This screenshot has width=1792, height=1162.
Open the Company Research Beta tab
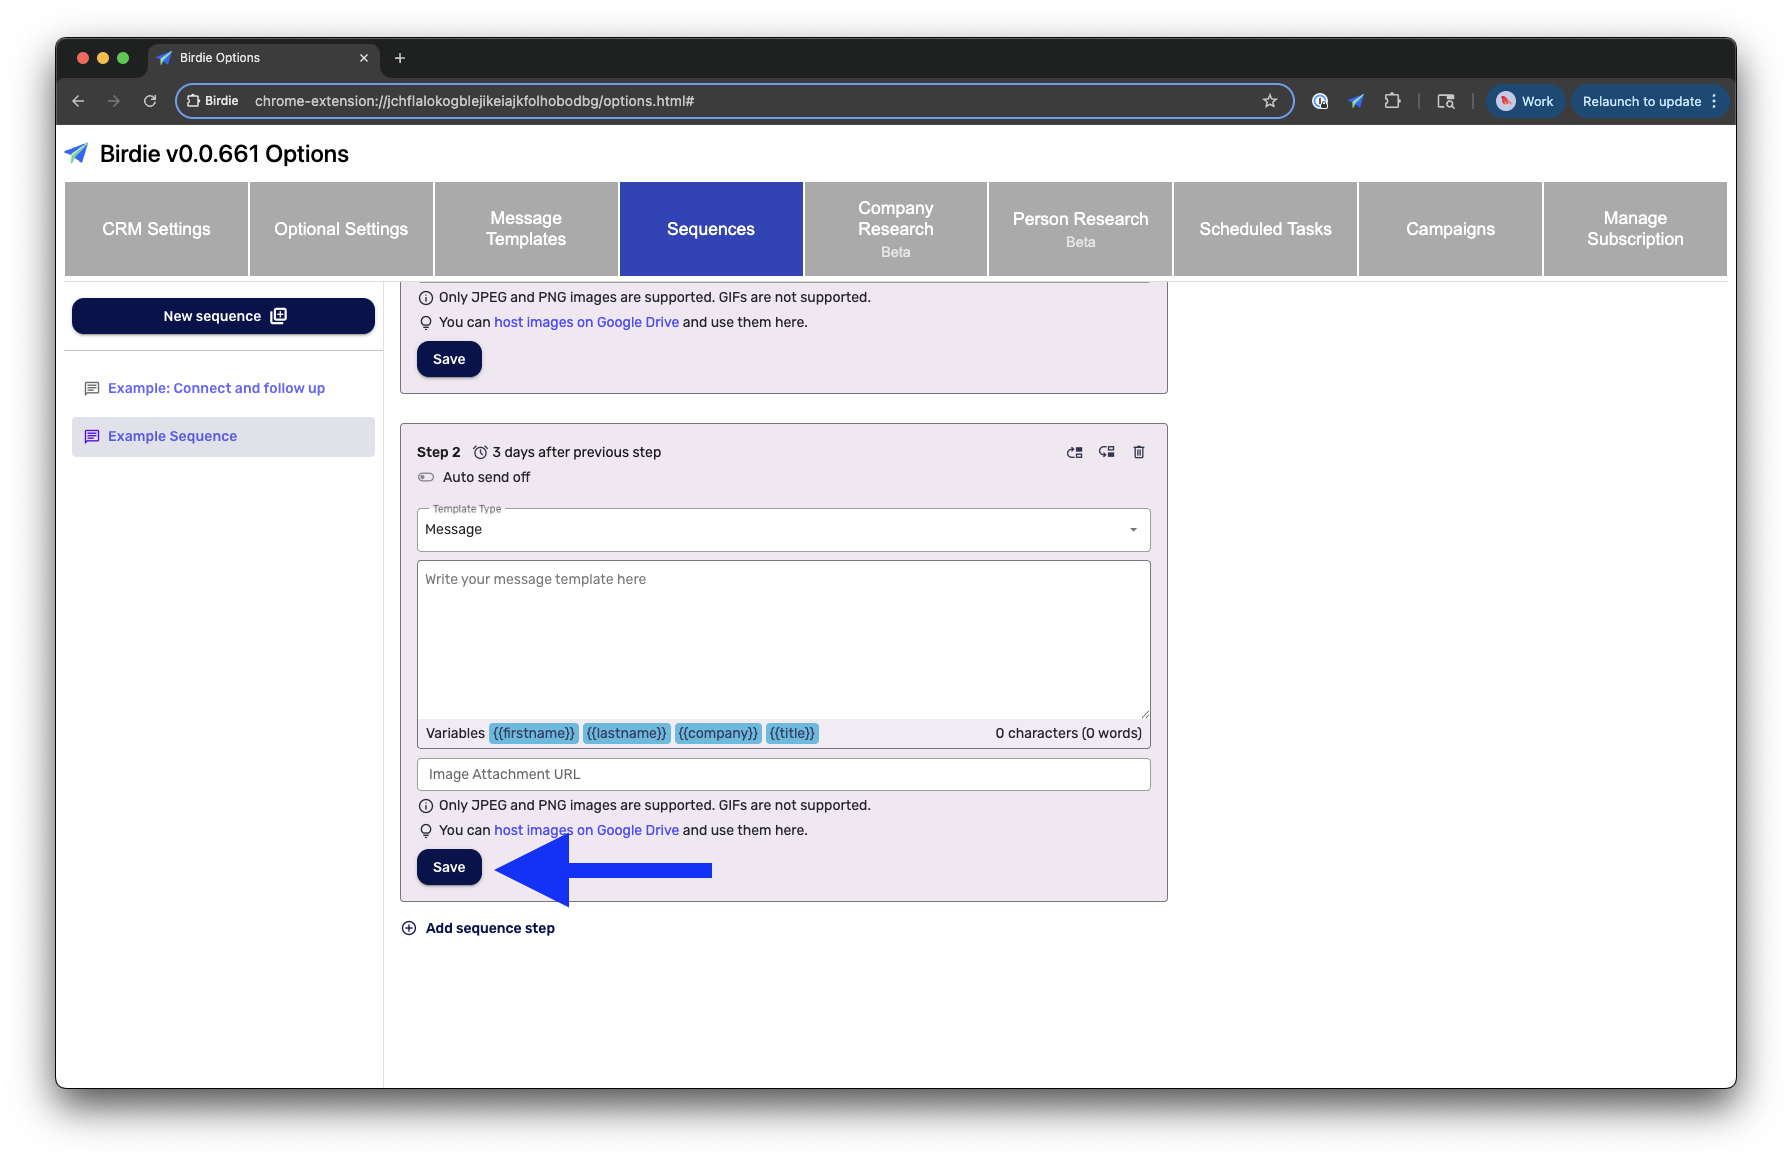[896, 229]
